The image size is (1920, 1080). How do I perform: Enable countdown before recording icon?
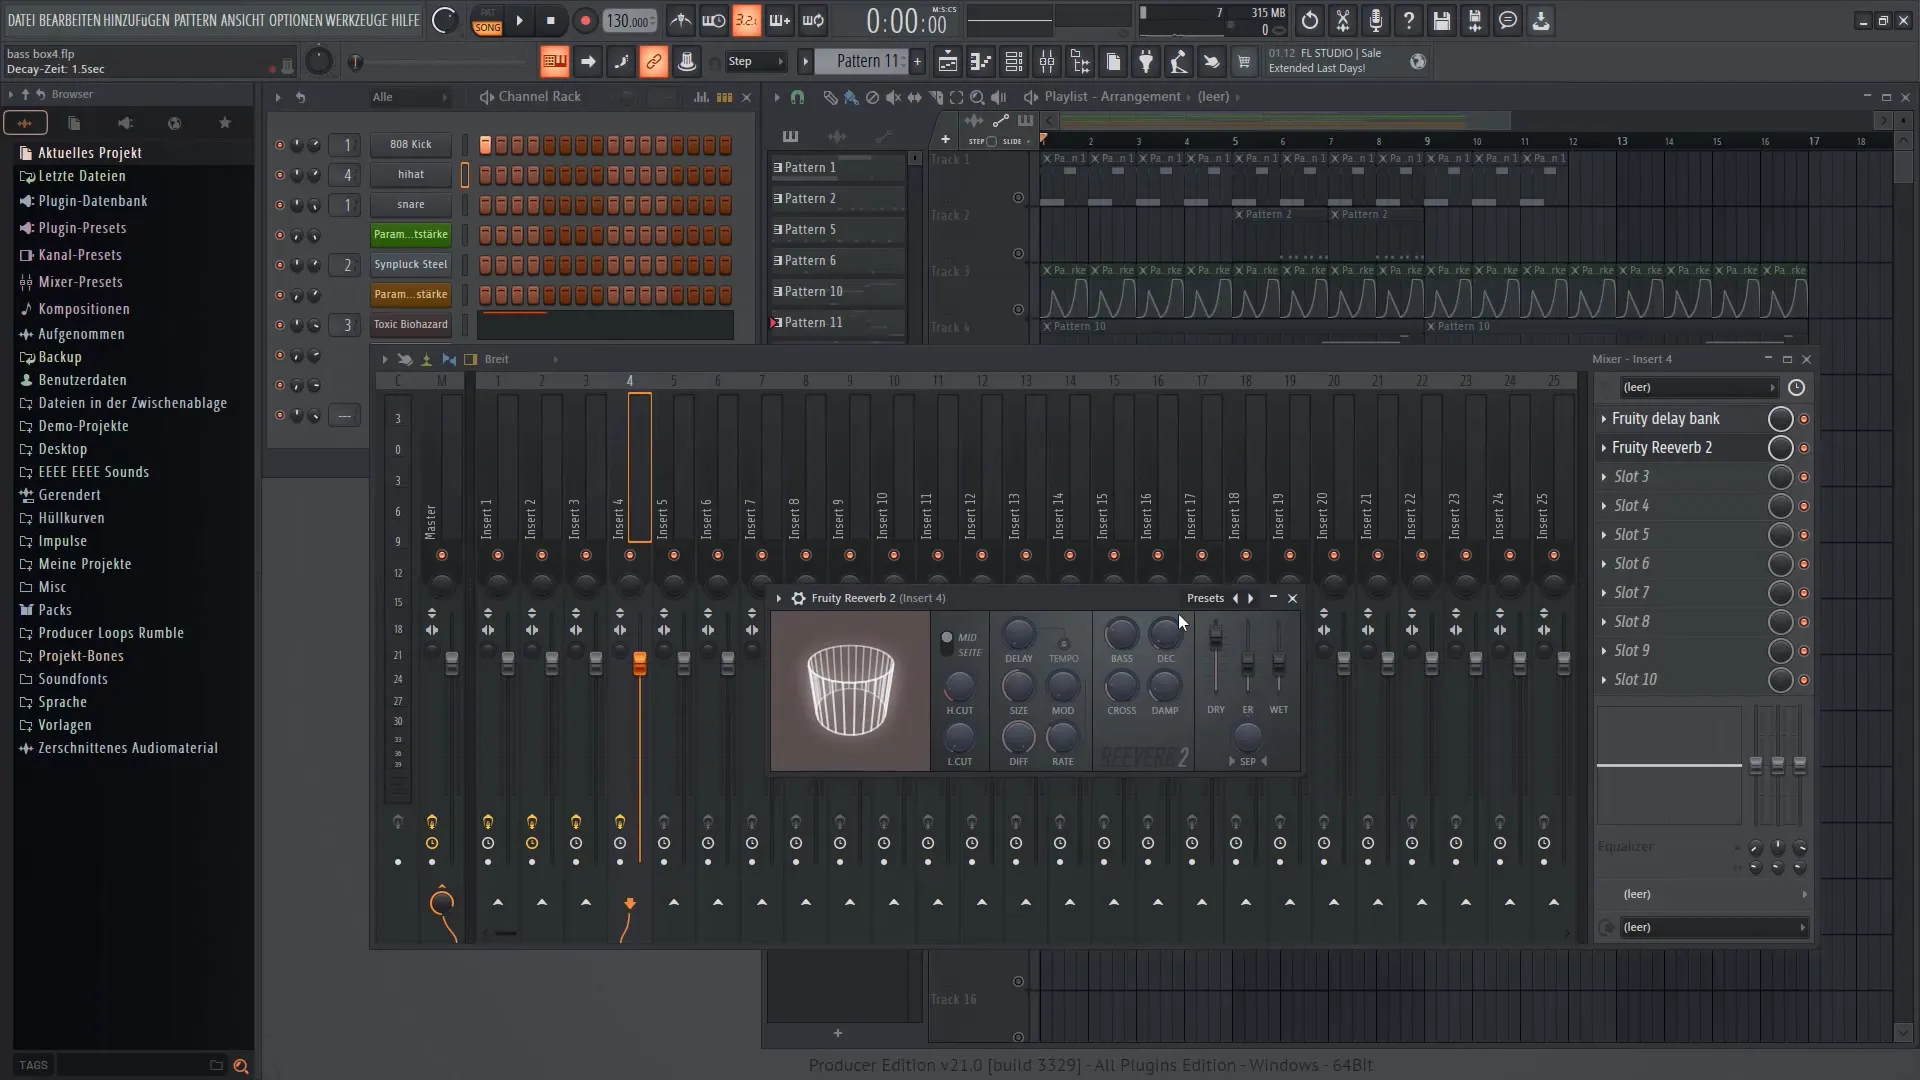(746, 20)
